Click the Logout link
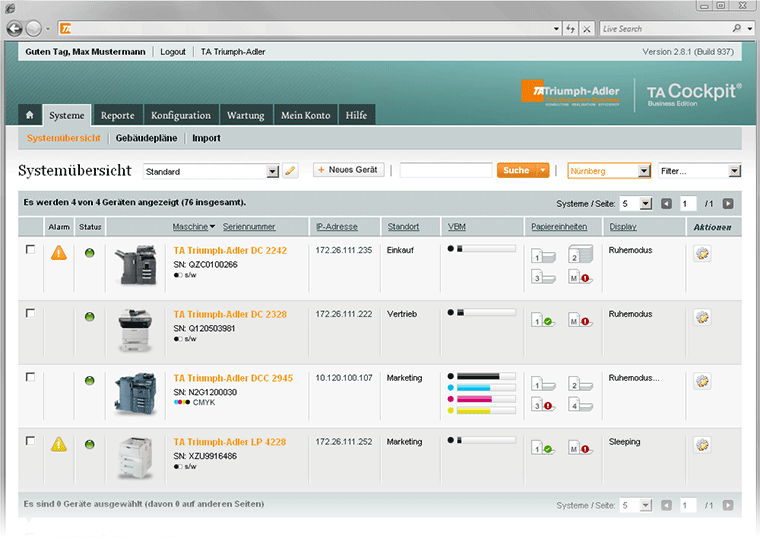Screen dimensions: 760x555 173,52
